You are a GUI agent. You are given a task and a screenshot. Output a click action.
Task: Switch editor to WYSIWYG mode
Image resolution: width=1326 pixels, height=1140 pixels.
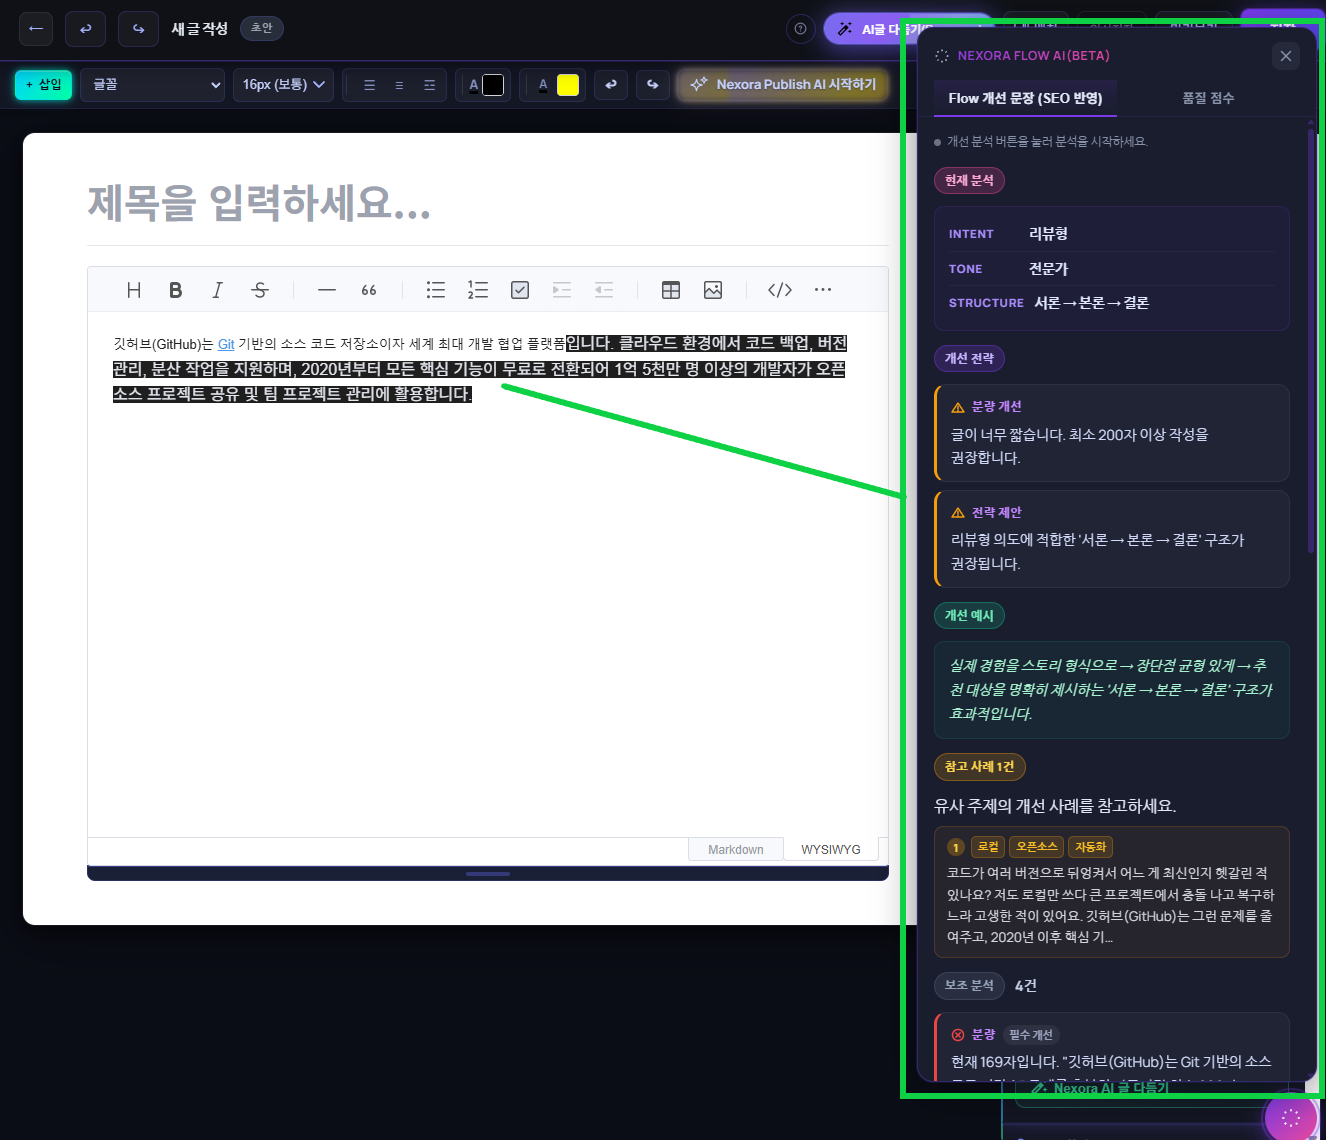tap(830, 849)
